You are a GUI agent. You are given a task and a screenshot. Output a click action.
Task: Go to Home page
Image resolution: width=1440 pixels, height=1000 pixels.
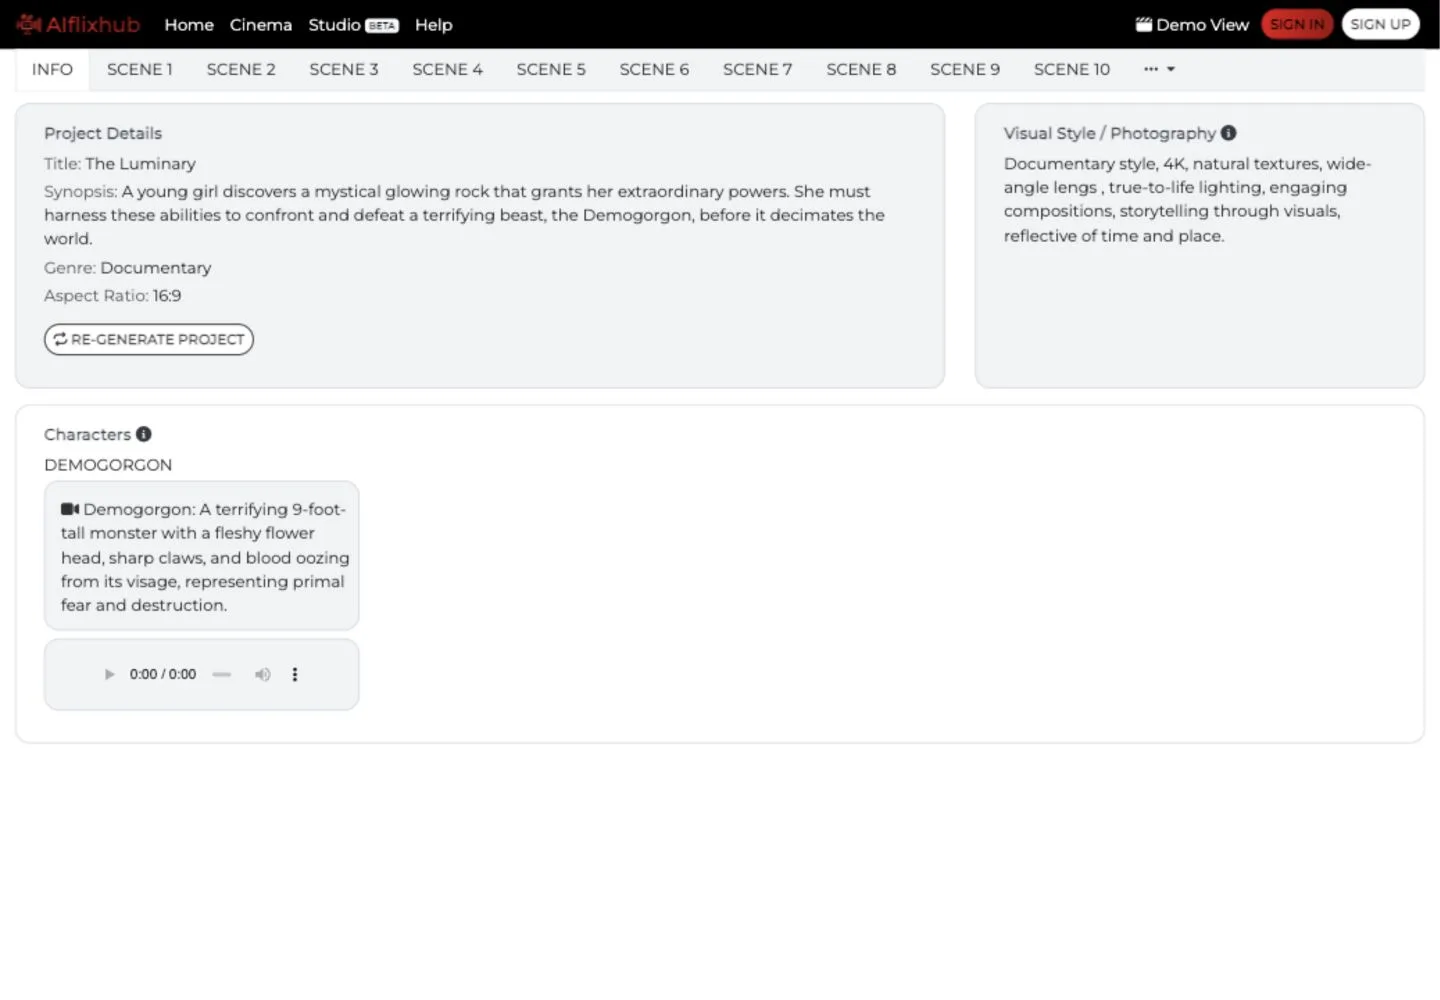tap(189, 25)
